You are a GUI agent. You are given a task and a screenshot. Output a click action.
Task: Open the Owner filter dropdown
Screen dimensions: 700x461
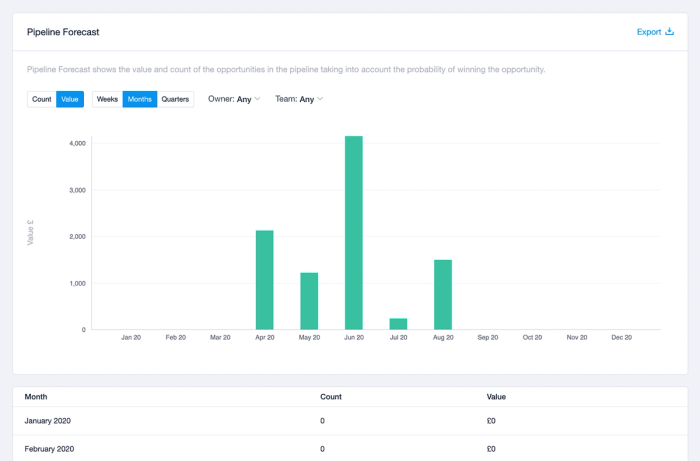pos(234,99)
